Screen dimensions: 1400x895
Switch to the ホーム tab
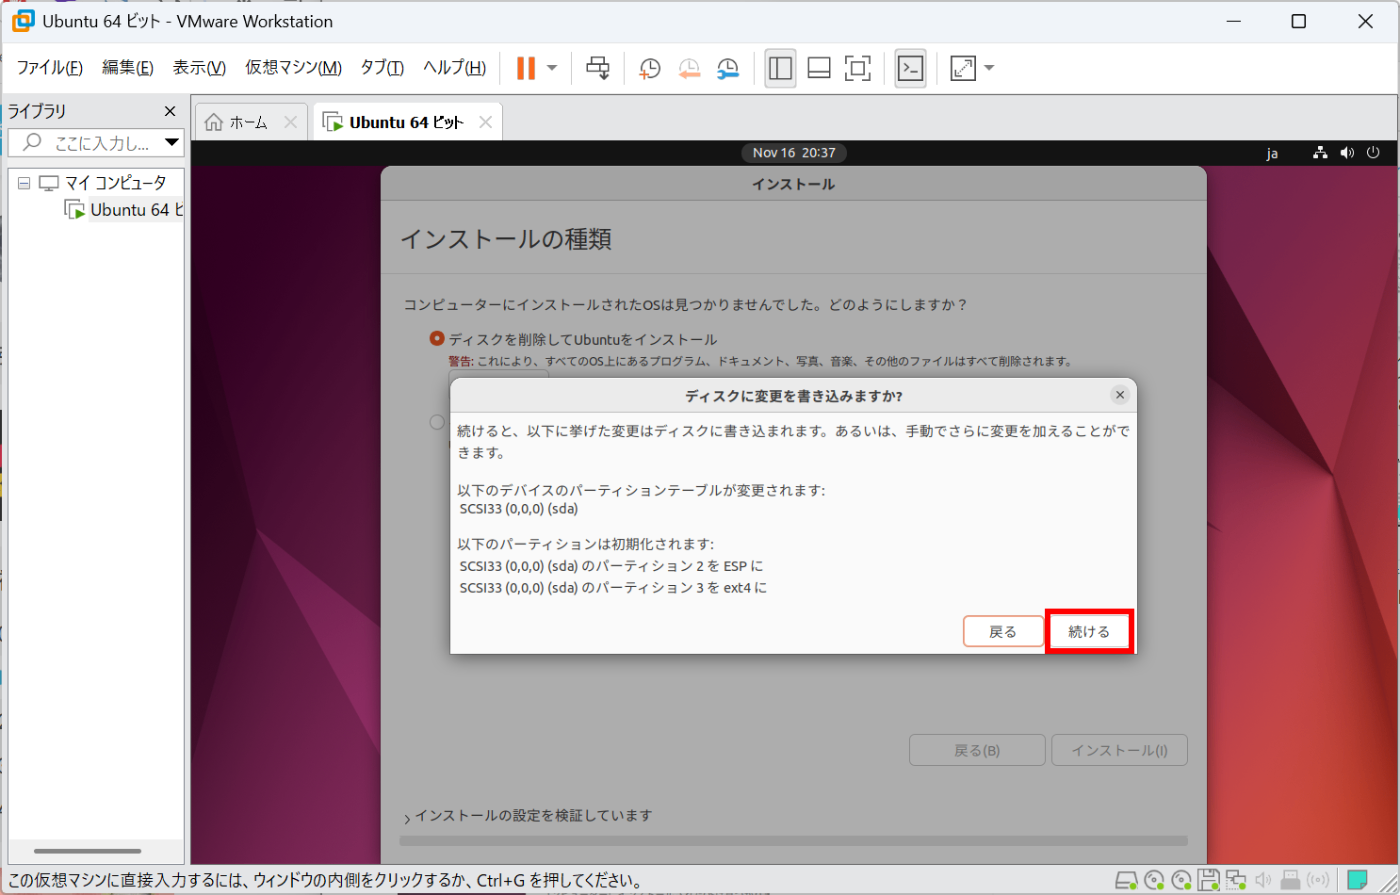point(250,122)
